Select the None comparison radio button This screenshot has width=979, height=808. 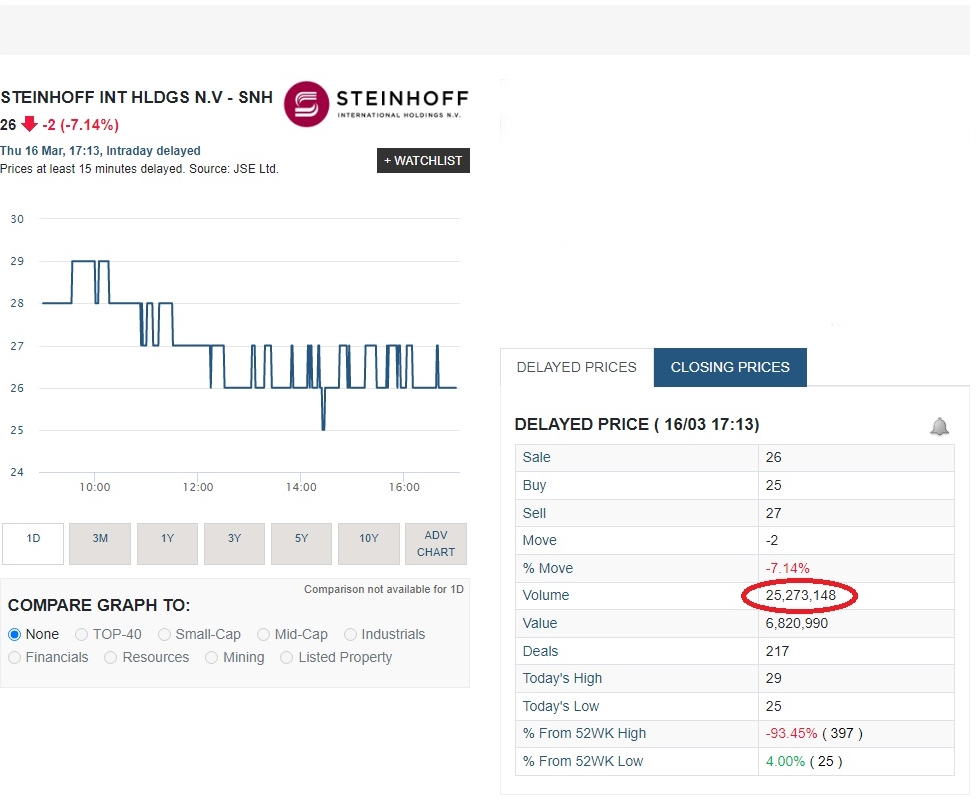[x=12, y=634]
